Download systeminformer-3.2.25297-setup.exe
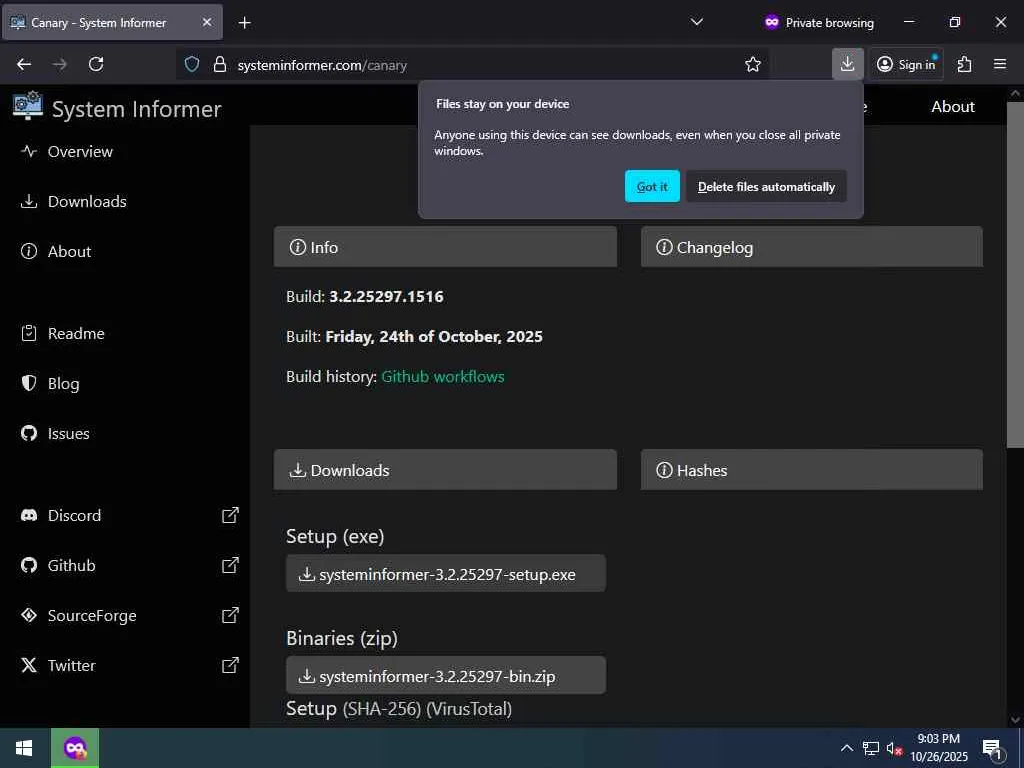 [x=446, y=573]
